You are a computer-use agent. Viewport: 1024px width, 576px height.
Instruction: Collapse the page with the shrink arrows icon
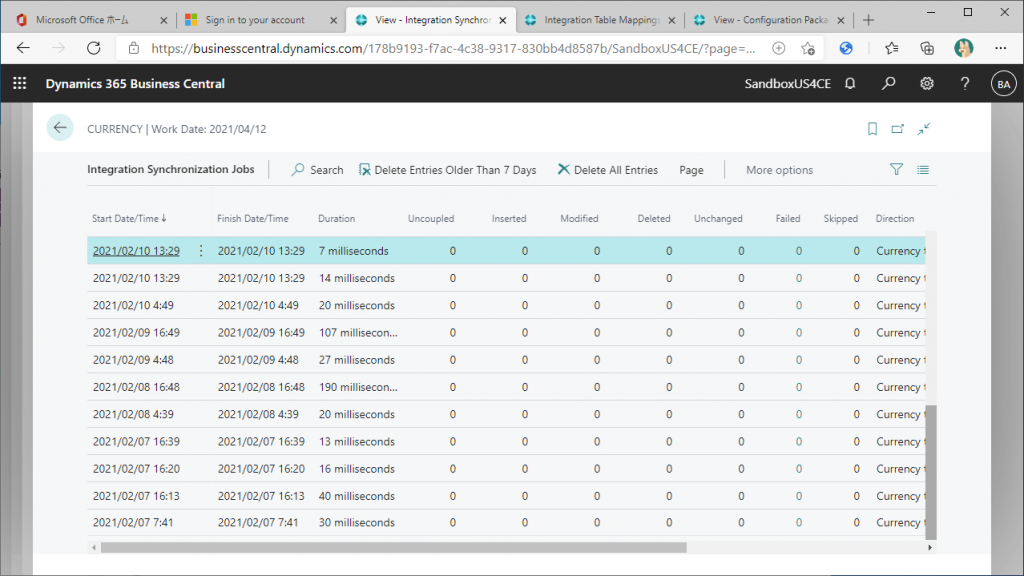(x=923, y=129)
